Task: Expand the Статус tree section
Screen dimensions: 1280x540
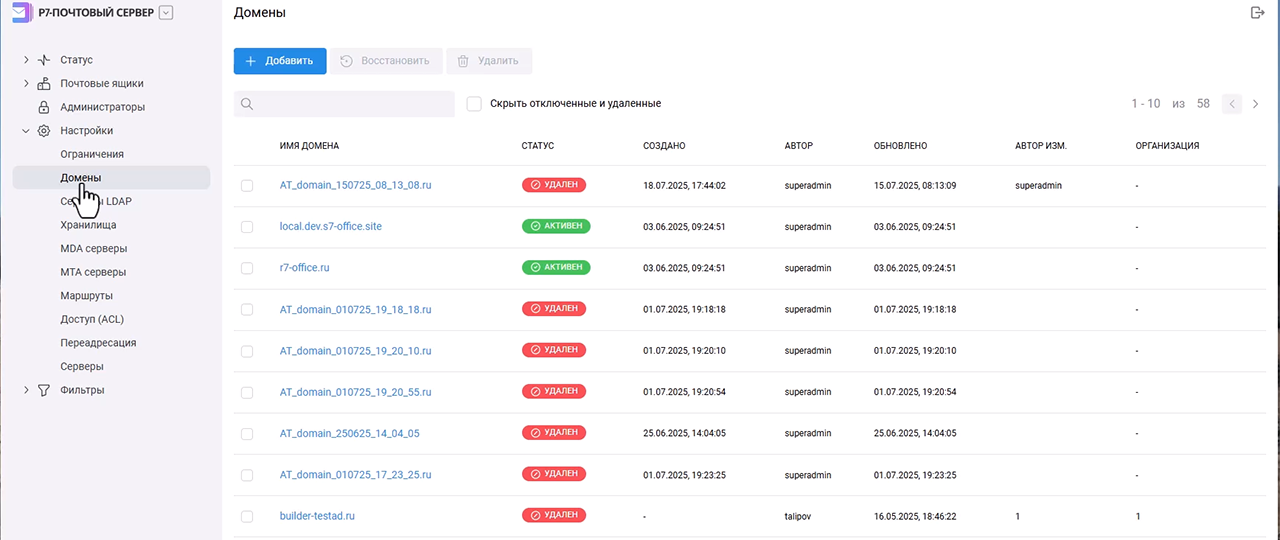Action: point(26,60)
